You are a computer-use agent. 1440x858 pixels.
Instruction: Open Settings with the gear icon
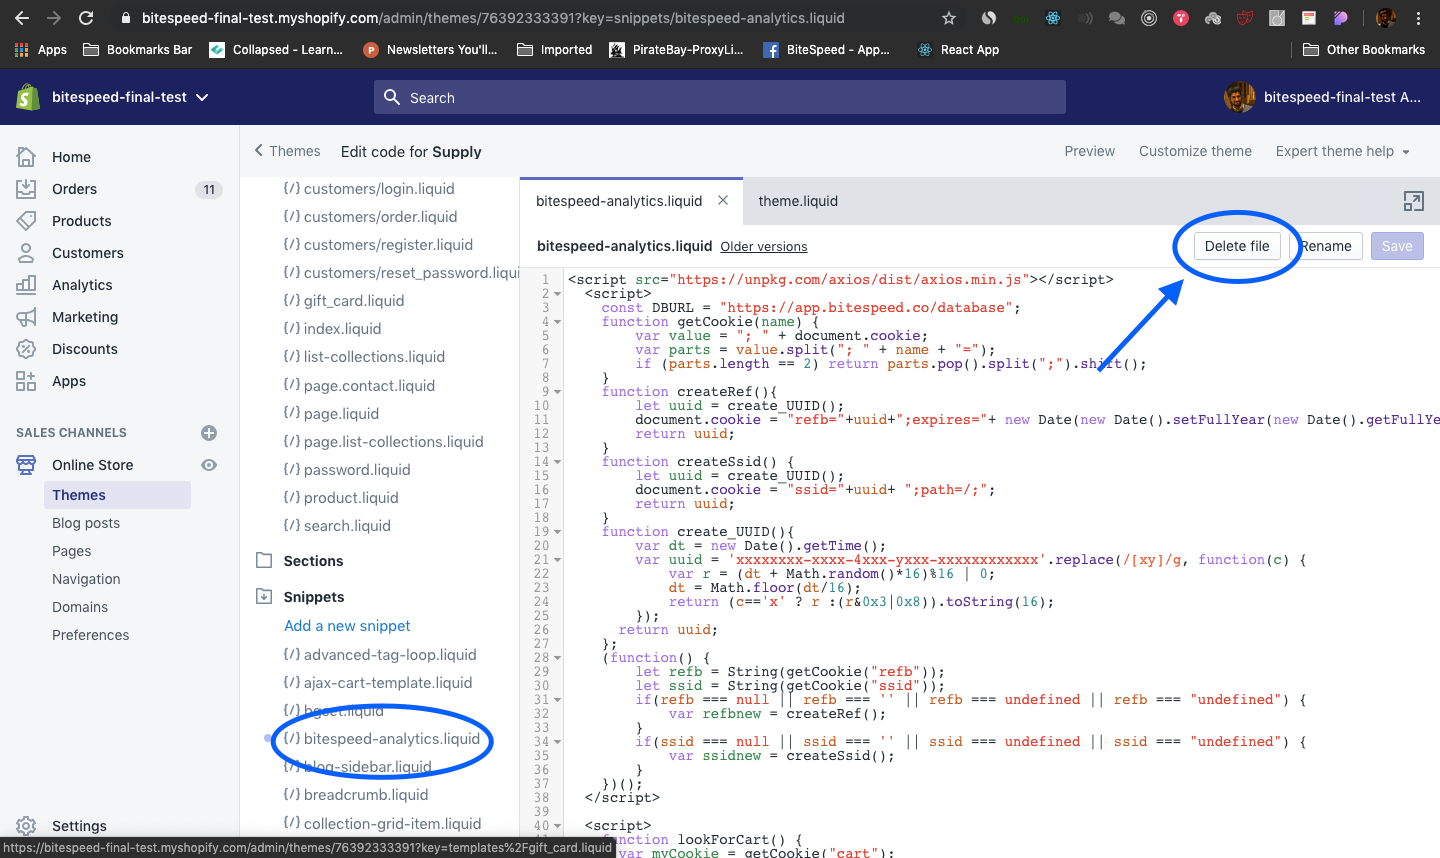pyautogui.click(x=27, y=826)
